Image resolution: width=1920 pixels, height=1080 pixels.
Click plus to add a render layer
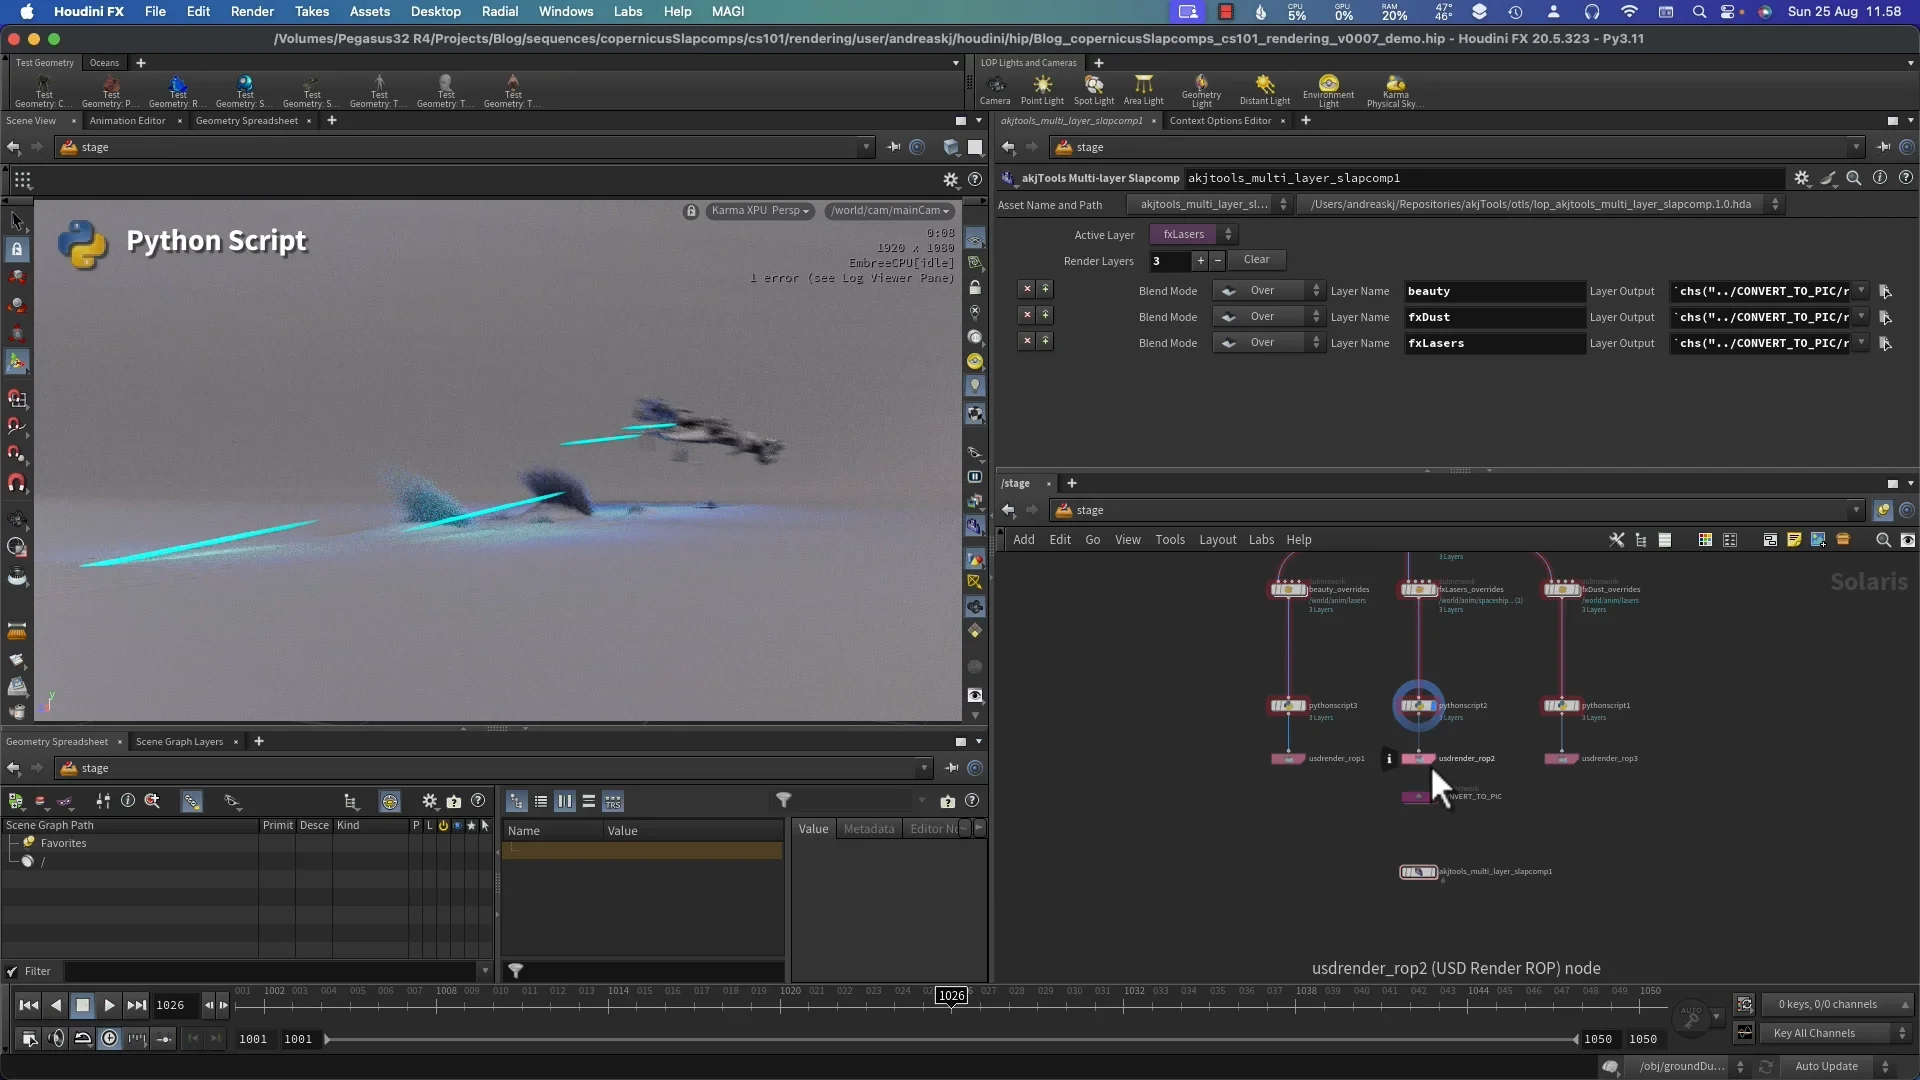[x=1203, y=261]
